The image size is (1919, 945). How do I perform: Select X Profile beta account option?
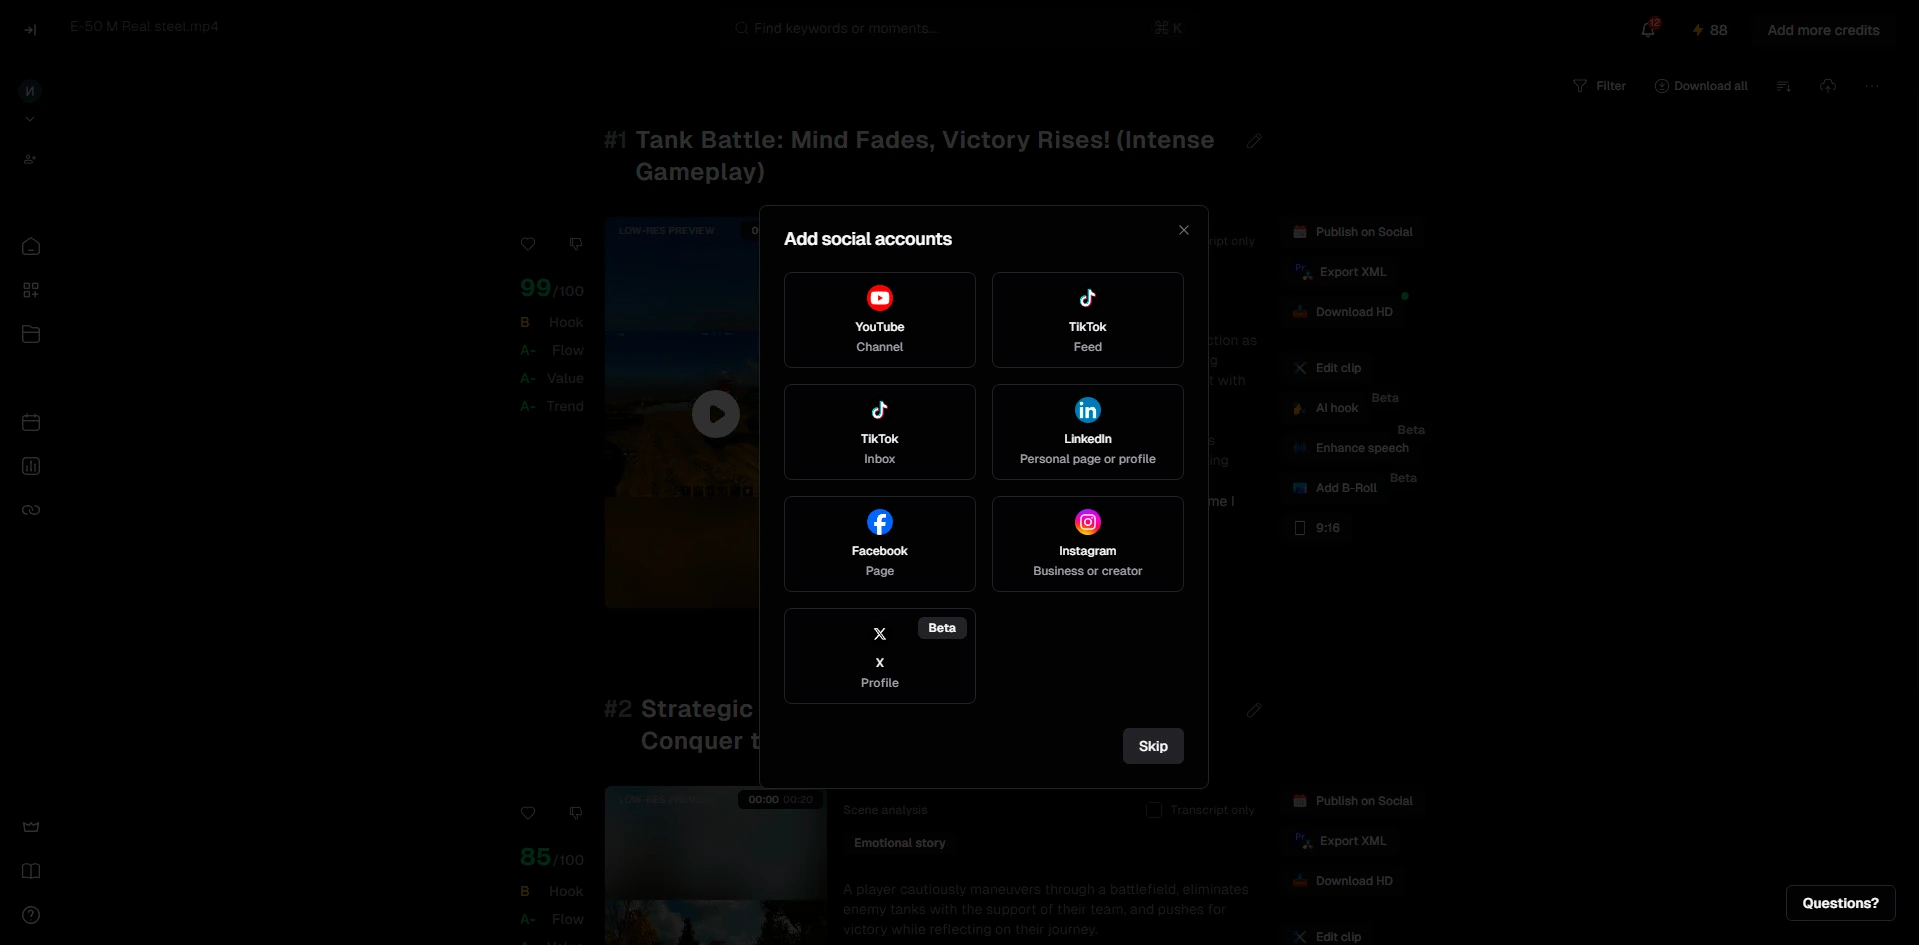click(879, 656)
